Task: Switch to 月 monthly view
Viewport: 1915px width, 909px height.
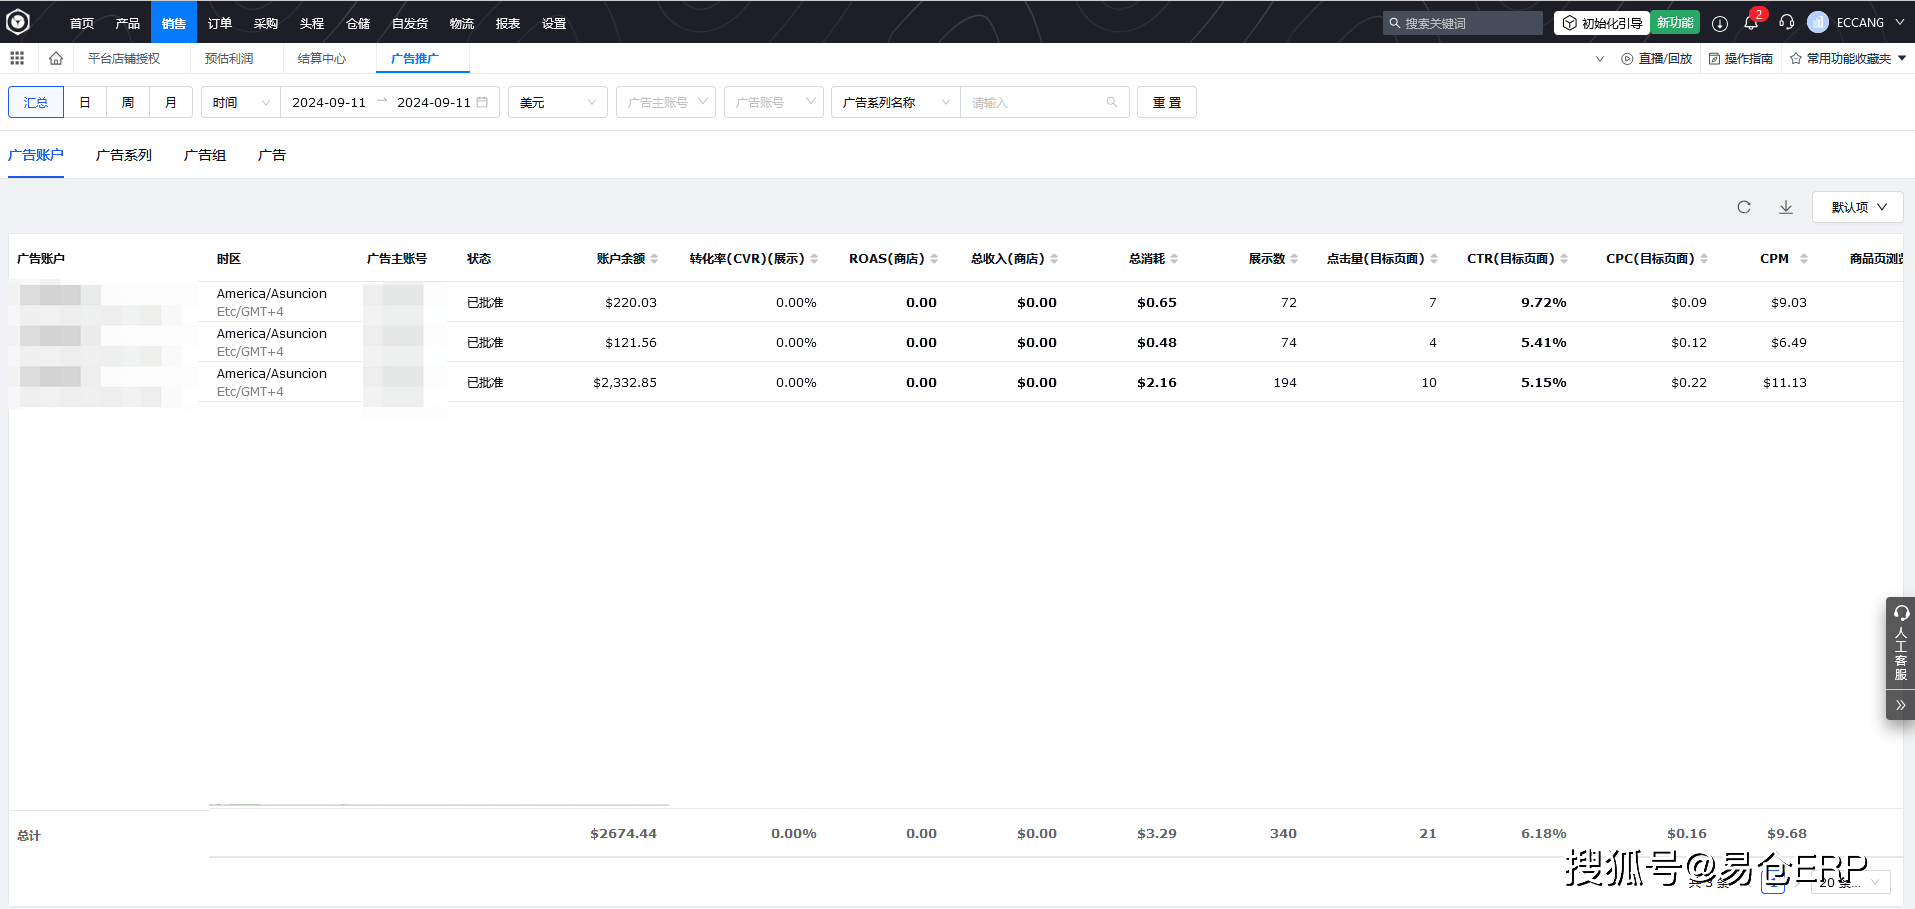Action: point(171,102)
